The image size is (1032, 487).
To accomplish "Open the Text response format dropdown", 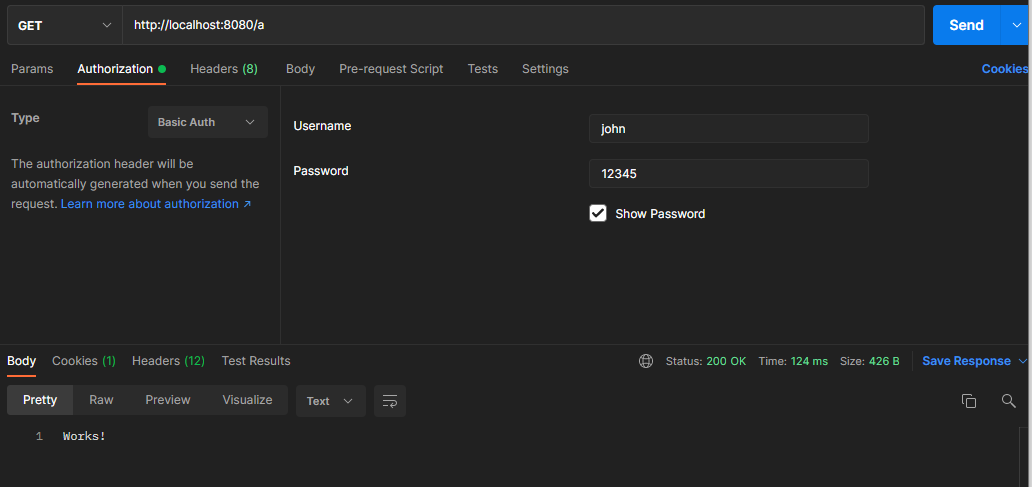I will [x=330, y=401].
